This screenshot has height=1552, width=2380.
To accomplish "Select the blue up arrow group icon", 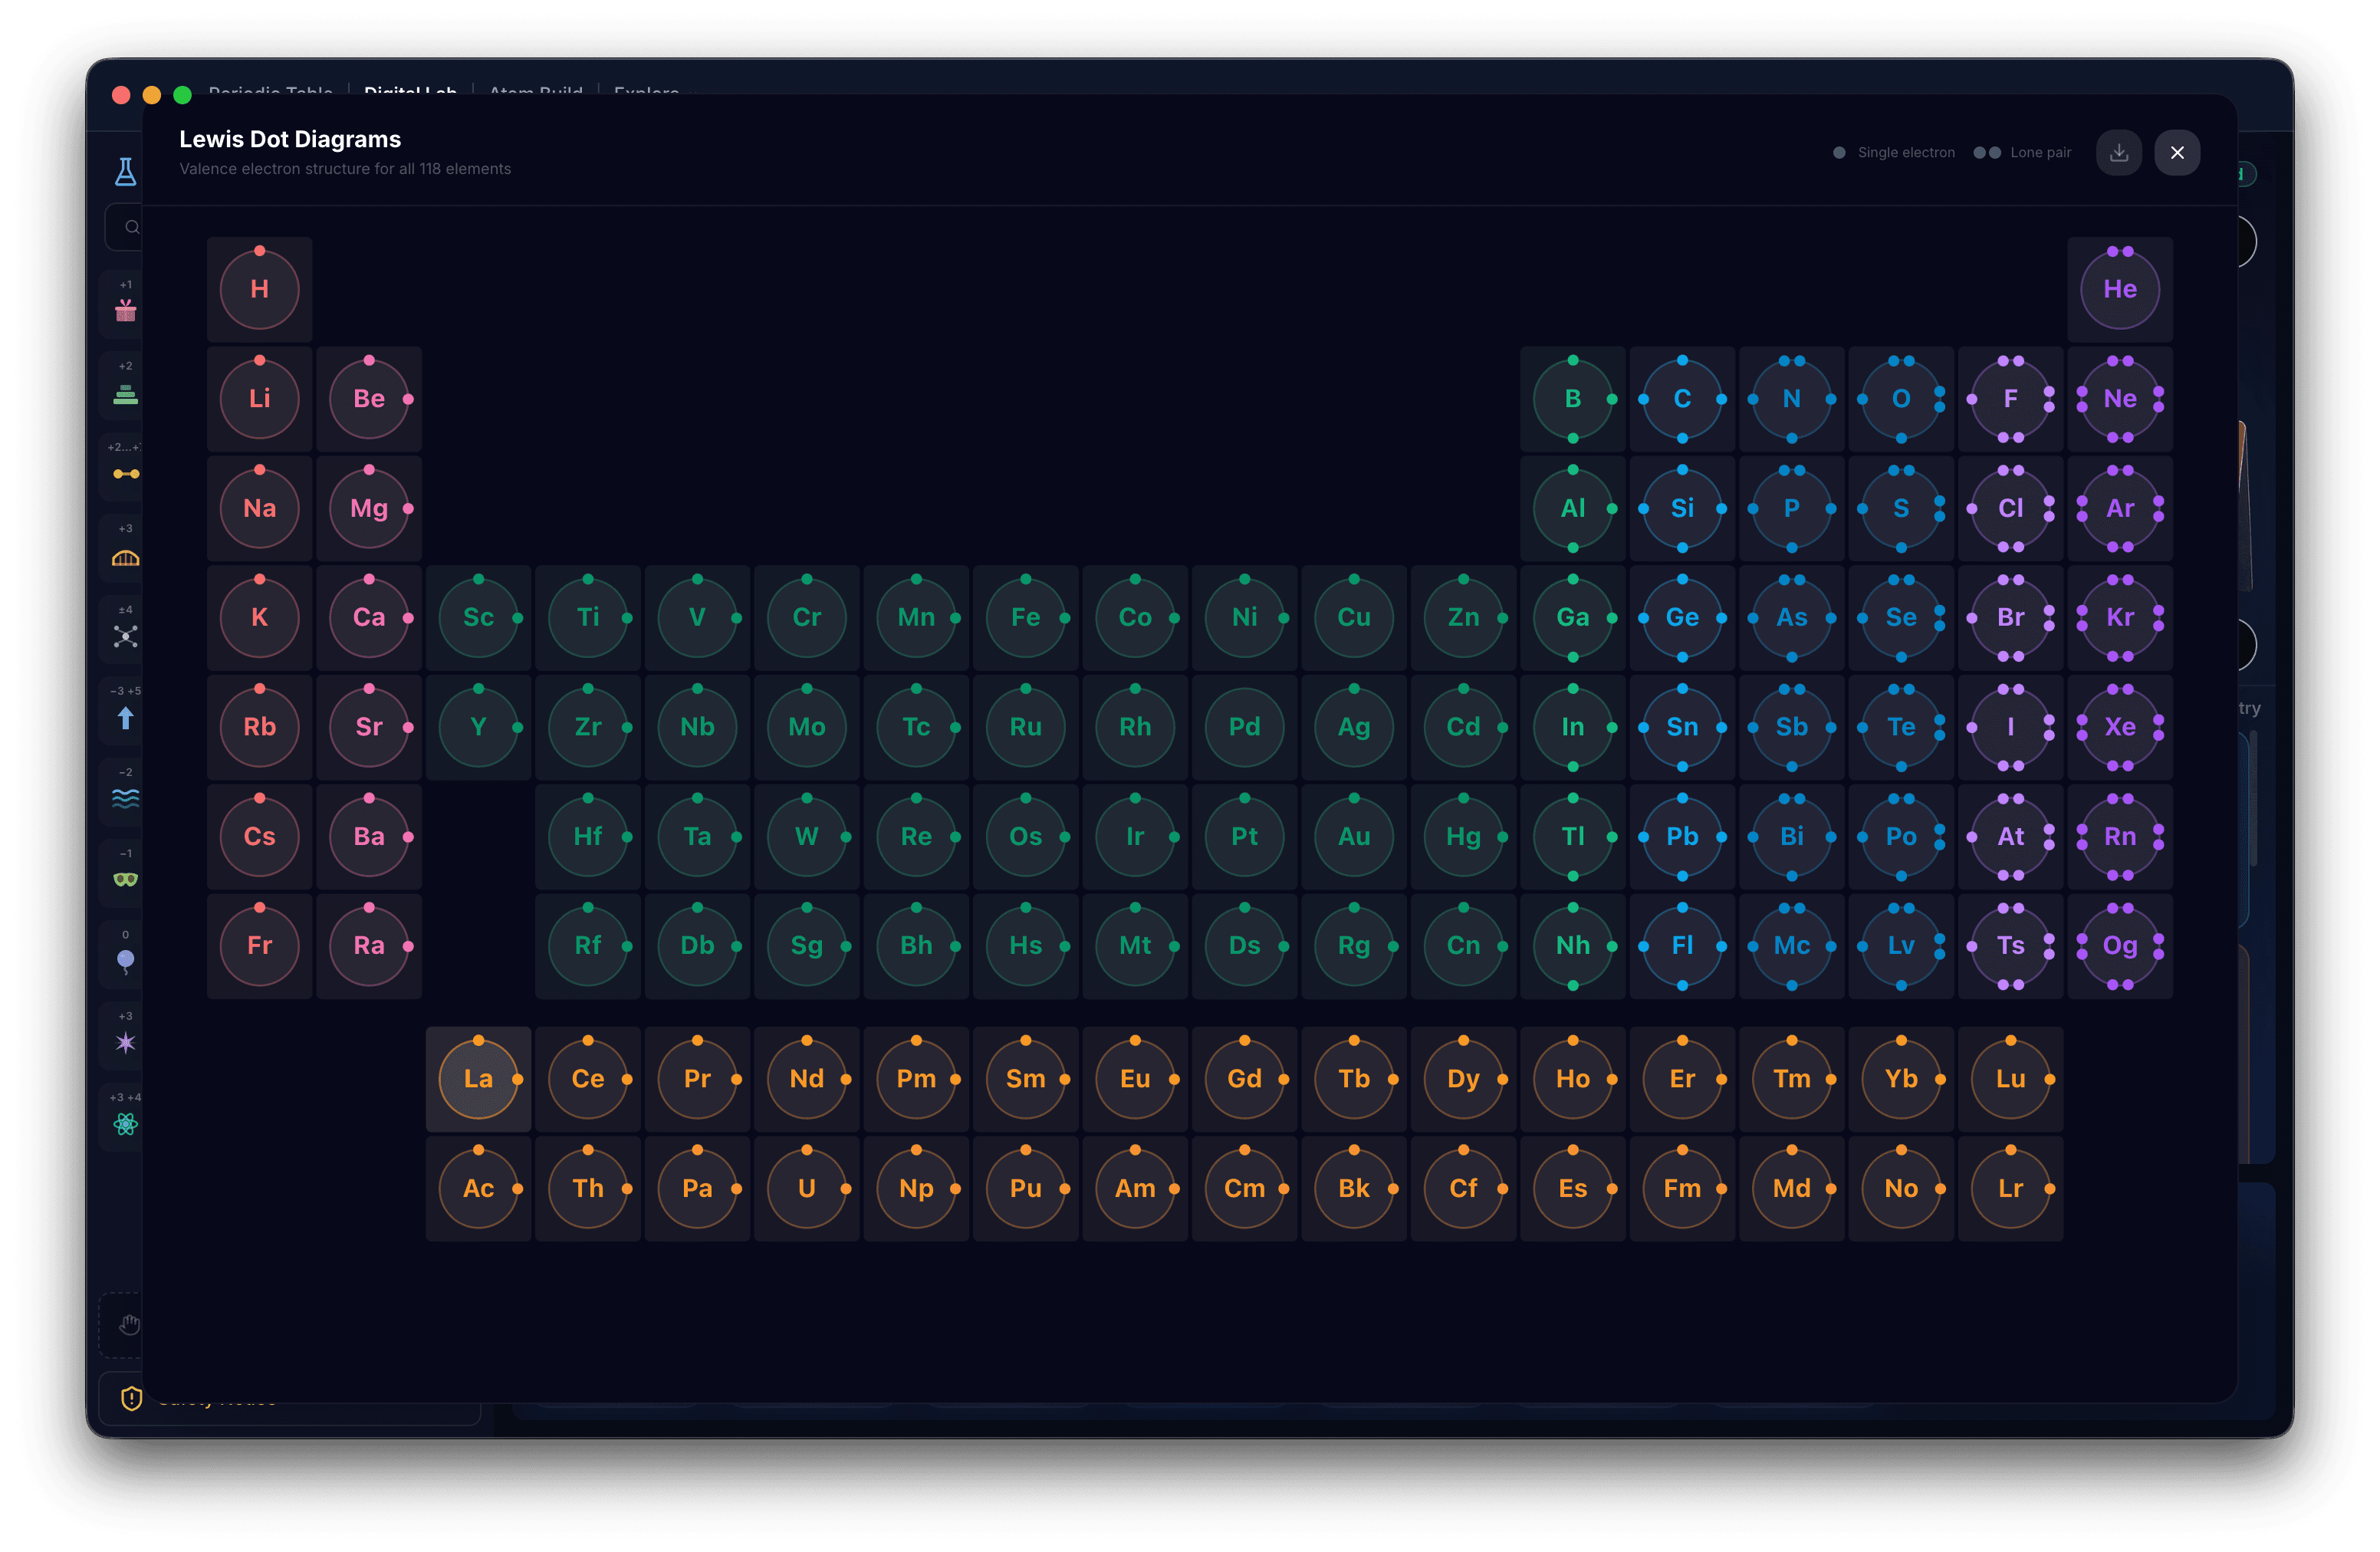I will pos(125,718).
